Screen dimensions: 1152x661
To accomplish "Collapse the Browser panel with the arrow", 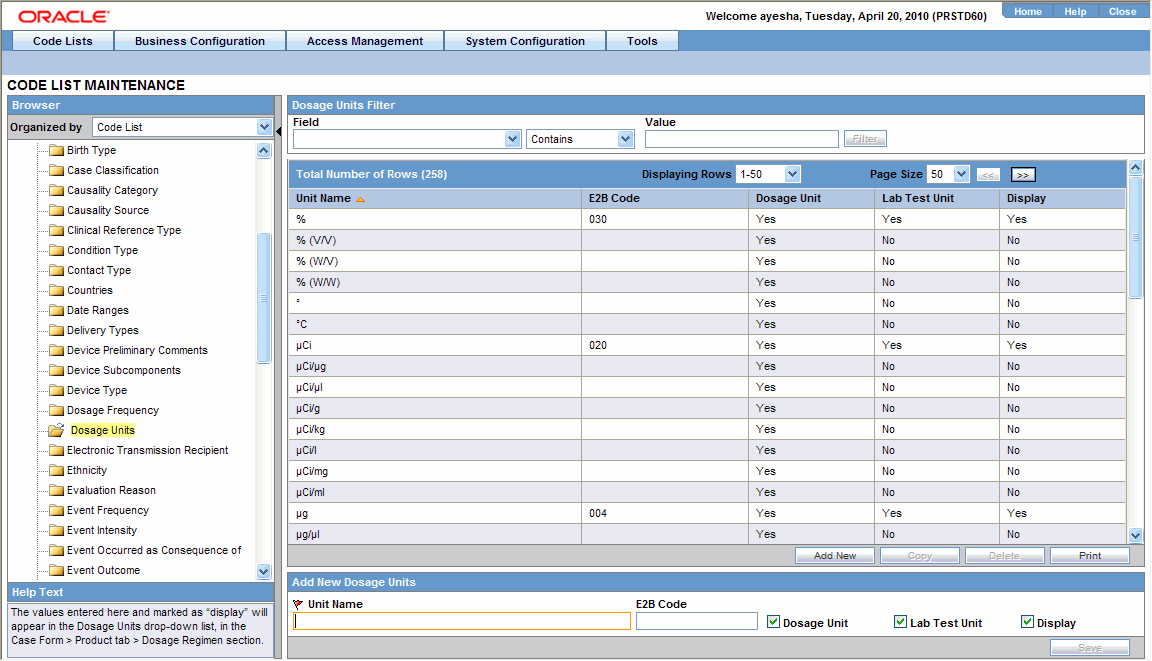I will tap(278, 131).
